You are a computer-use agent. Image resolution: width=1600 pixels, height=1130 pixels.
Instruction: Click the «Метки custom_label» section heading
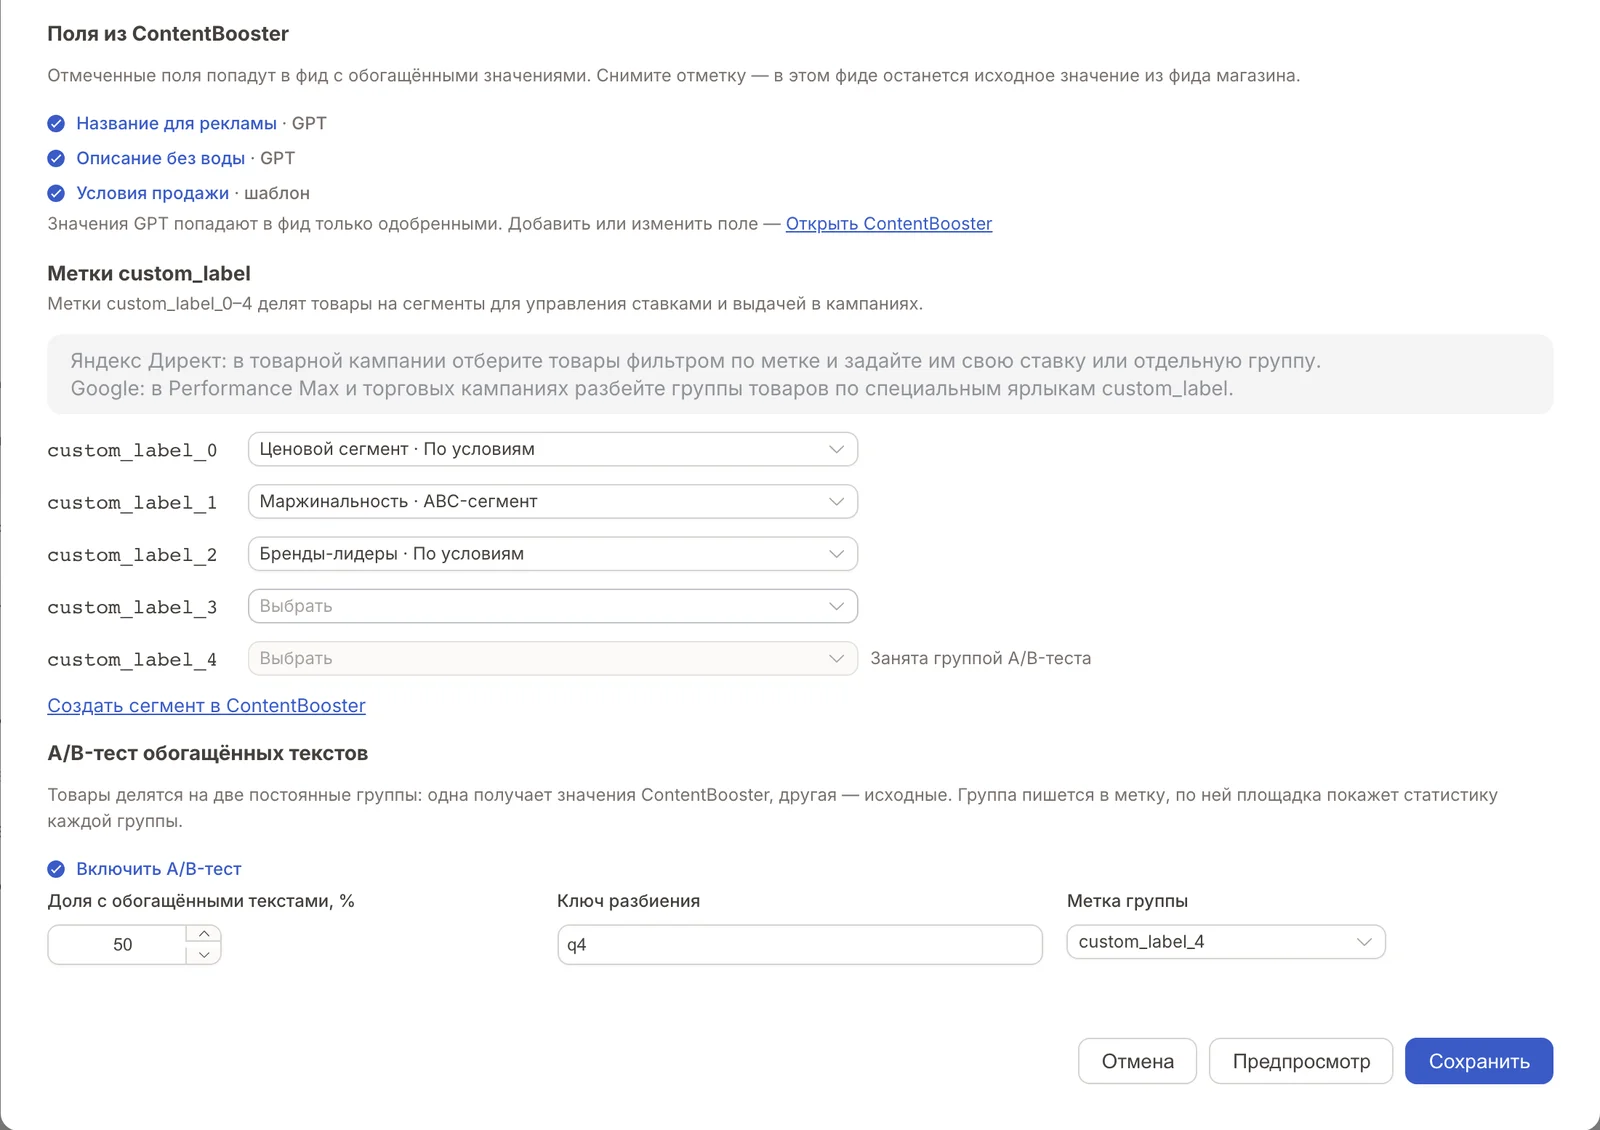pos(149,274)
